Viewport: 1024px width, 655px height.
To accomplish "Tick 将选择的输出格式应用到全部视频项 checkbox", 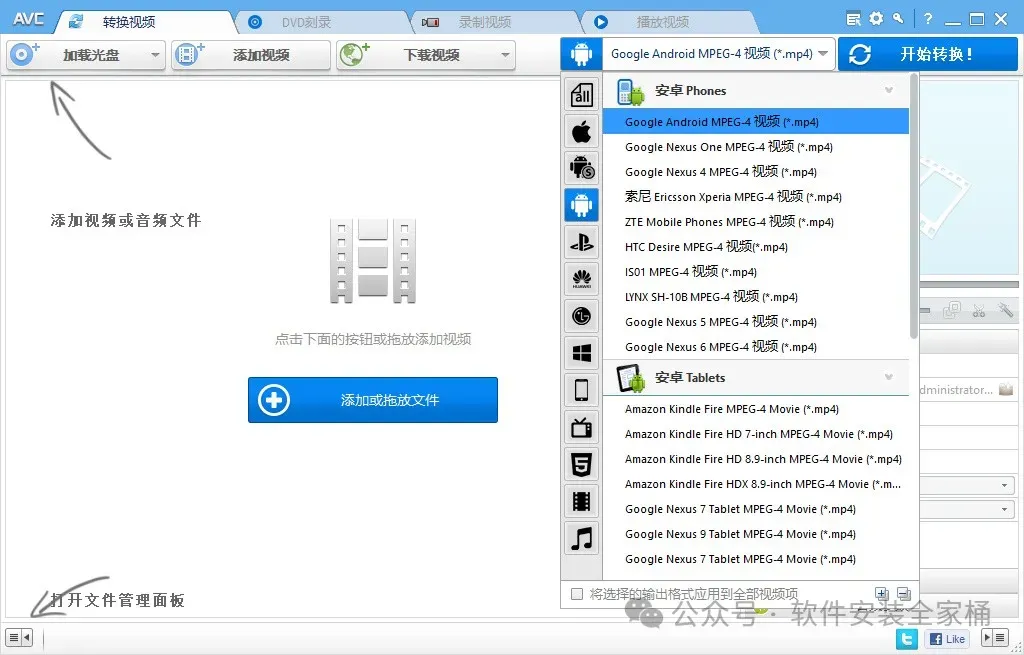I will click(x=577, y=594).
